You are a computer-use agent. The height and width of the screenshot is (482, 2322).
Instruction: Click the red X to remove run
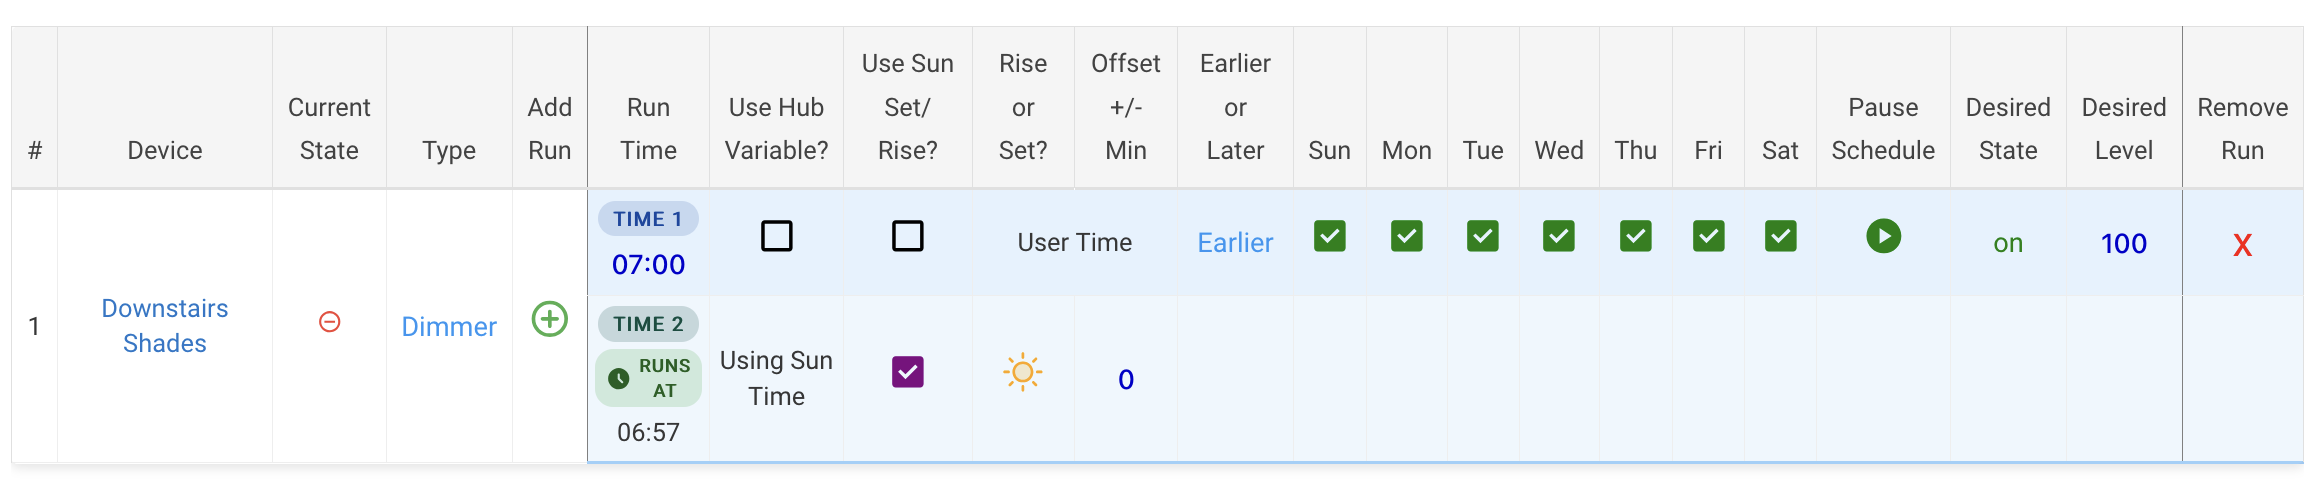[x=2242, y=245]
